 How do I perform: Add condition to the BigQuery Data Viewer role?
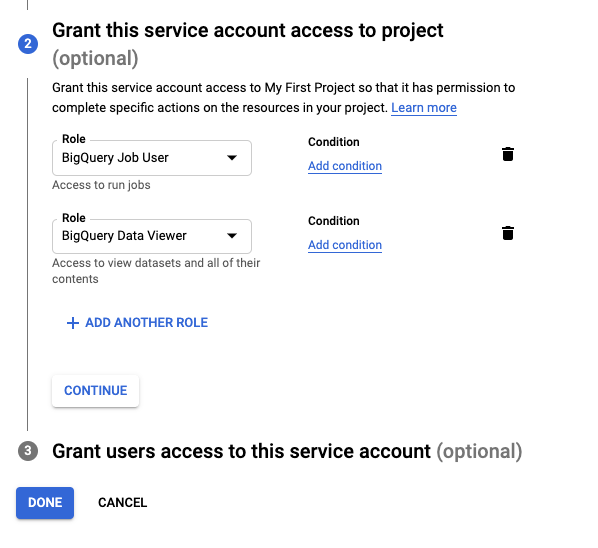(345, 245)
